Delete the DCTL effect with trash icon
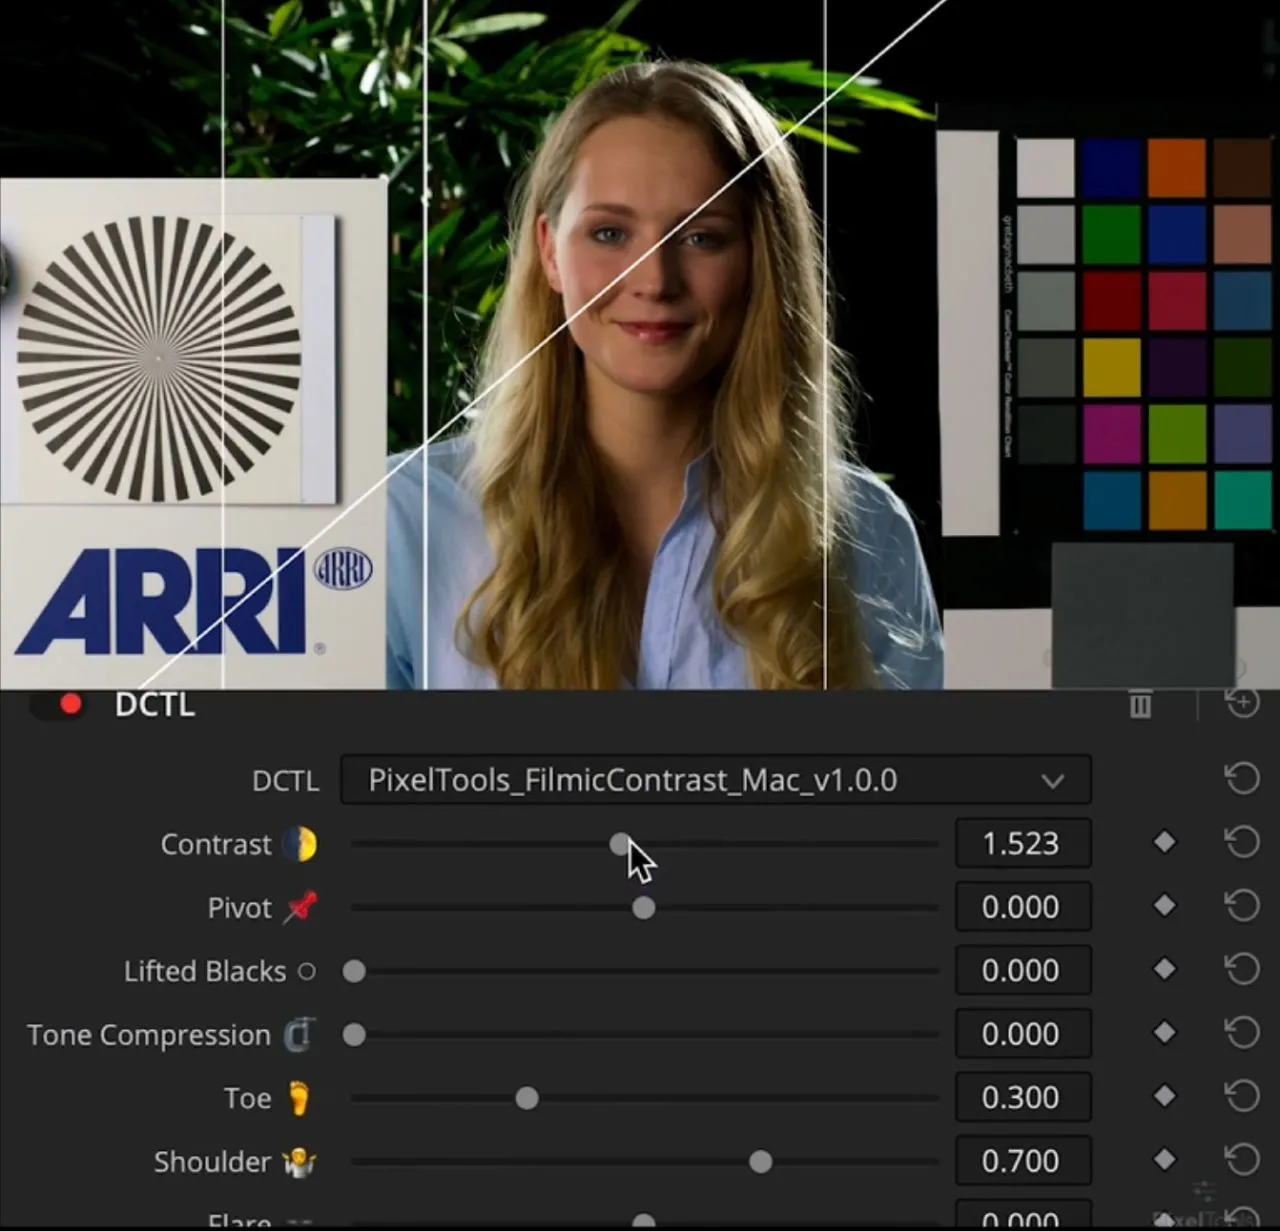1280x1231 pixels. [x=1140, y=705]
